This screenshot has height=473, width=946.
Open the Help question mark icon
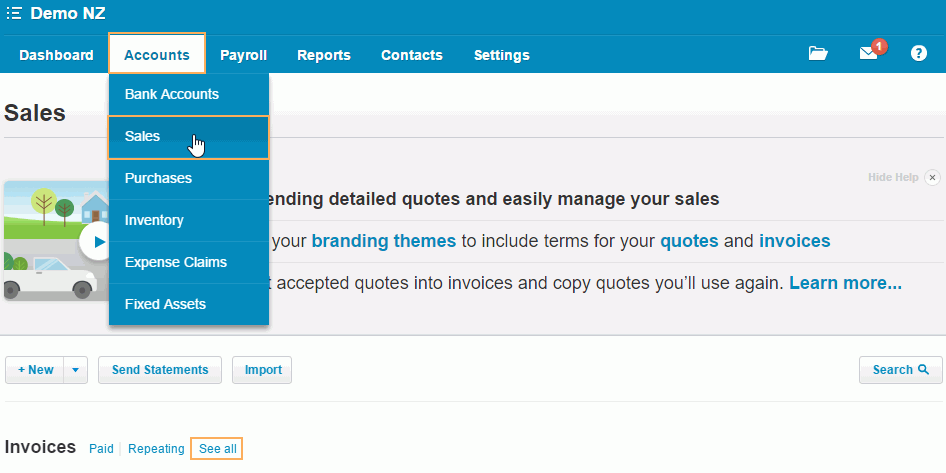click(x=918, y=54)
